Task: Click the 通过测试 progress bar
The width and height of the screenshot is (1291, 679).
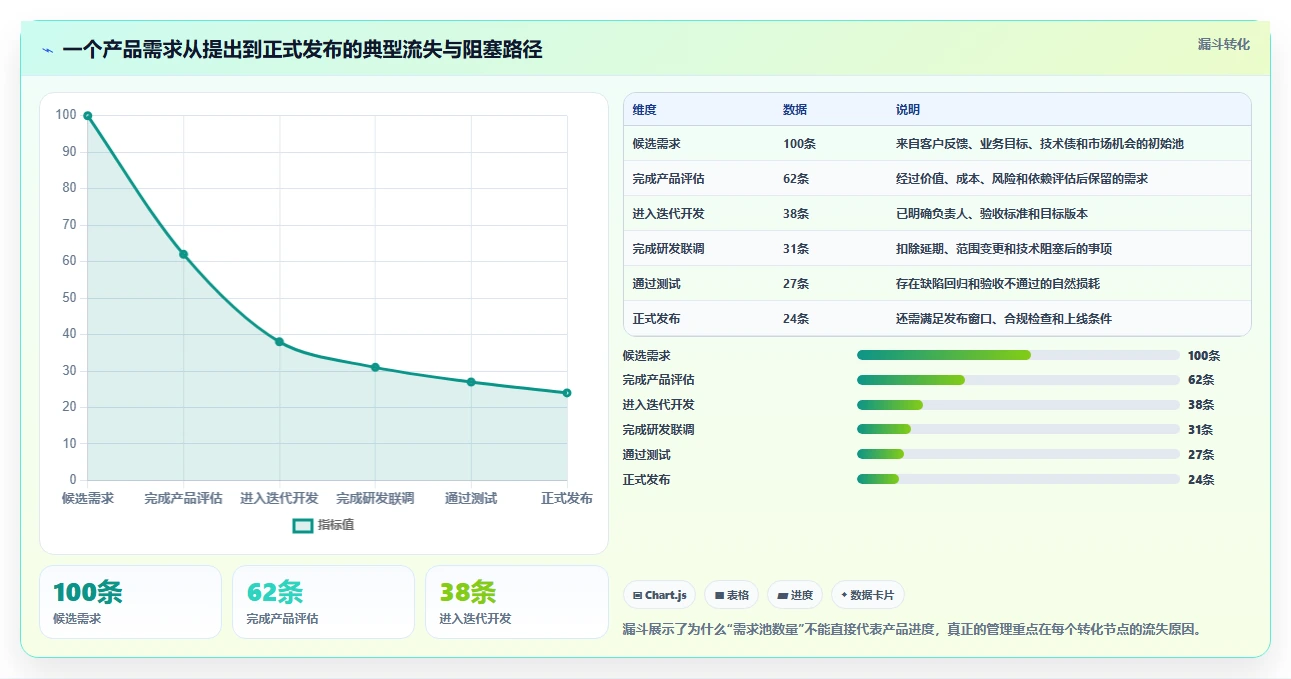Action: (1018, 454)
